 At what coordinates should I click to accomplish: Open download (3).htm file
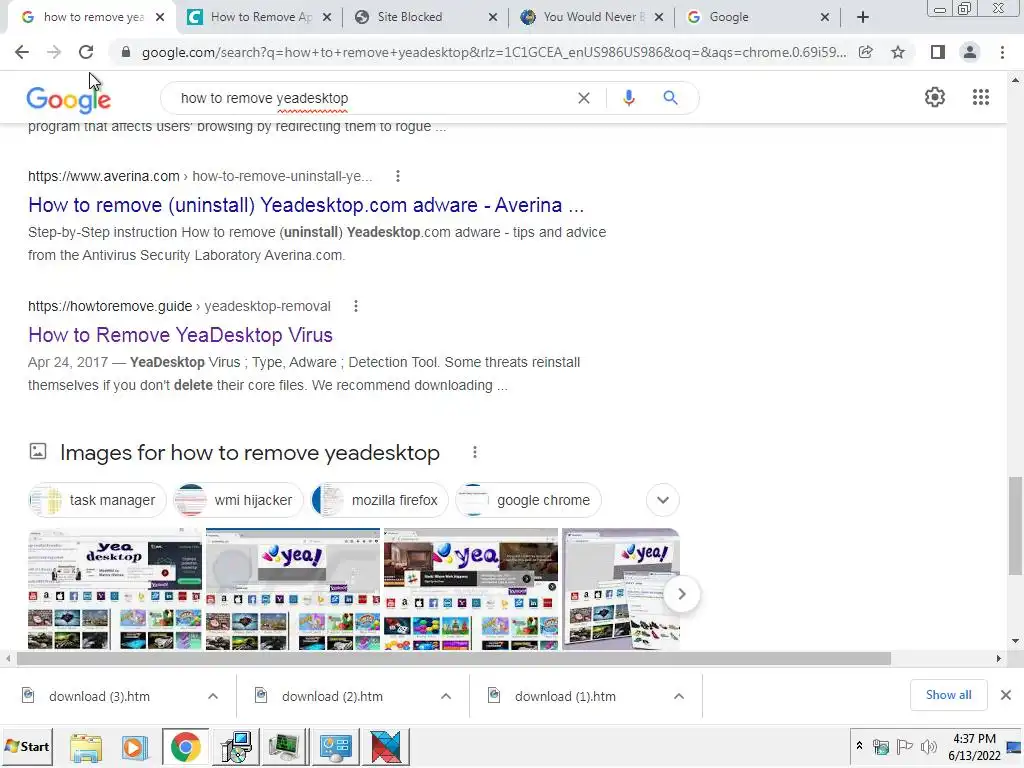(99, 696)
